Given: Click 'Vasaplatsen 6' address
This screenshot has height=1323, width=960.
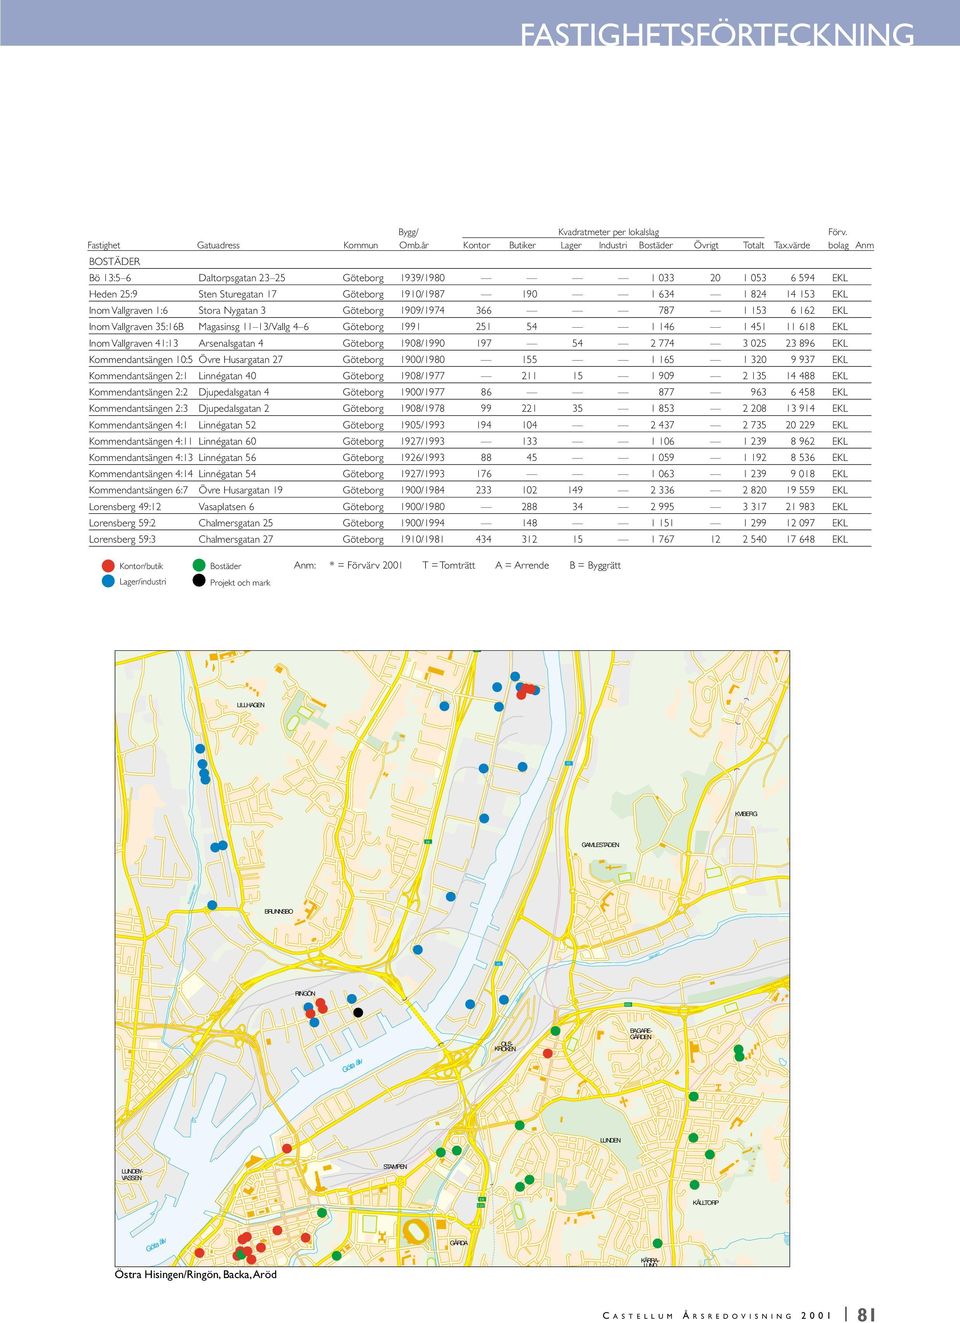Looking at the screenshot, I should 226,507.
